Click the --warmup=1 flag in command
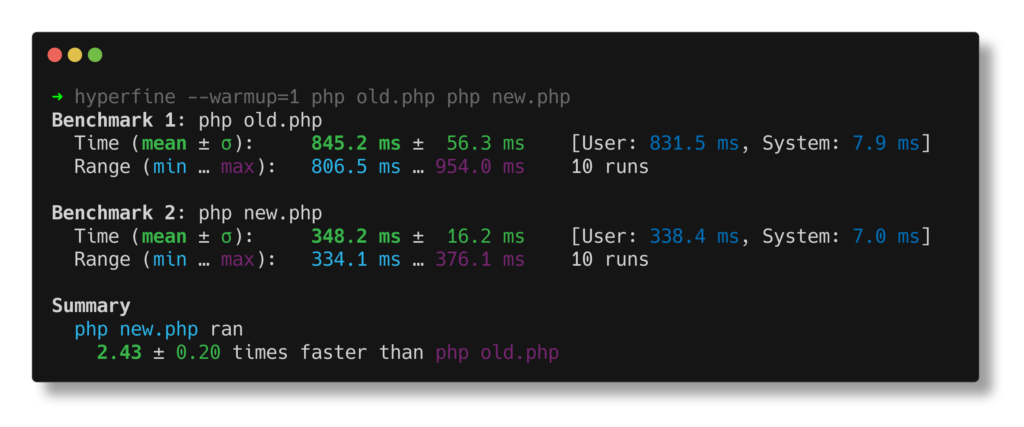The image size is (1024, 427). click(x=243, y=97)
